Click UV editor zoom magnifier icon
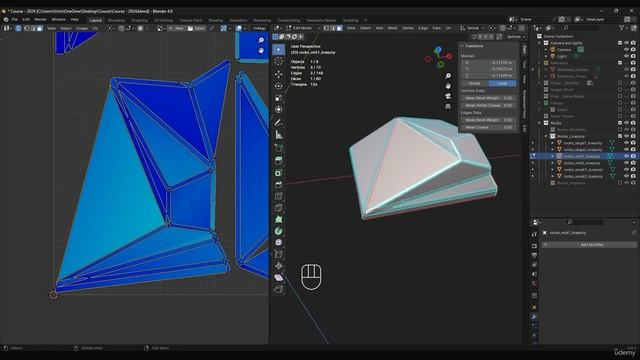Image resolution: width=640 pixels, height=360 pixels. pos(261,40)
